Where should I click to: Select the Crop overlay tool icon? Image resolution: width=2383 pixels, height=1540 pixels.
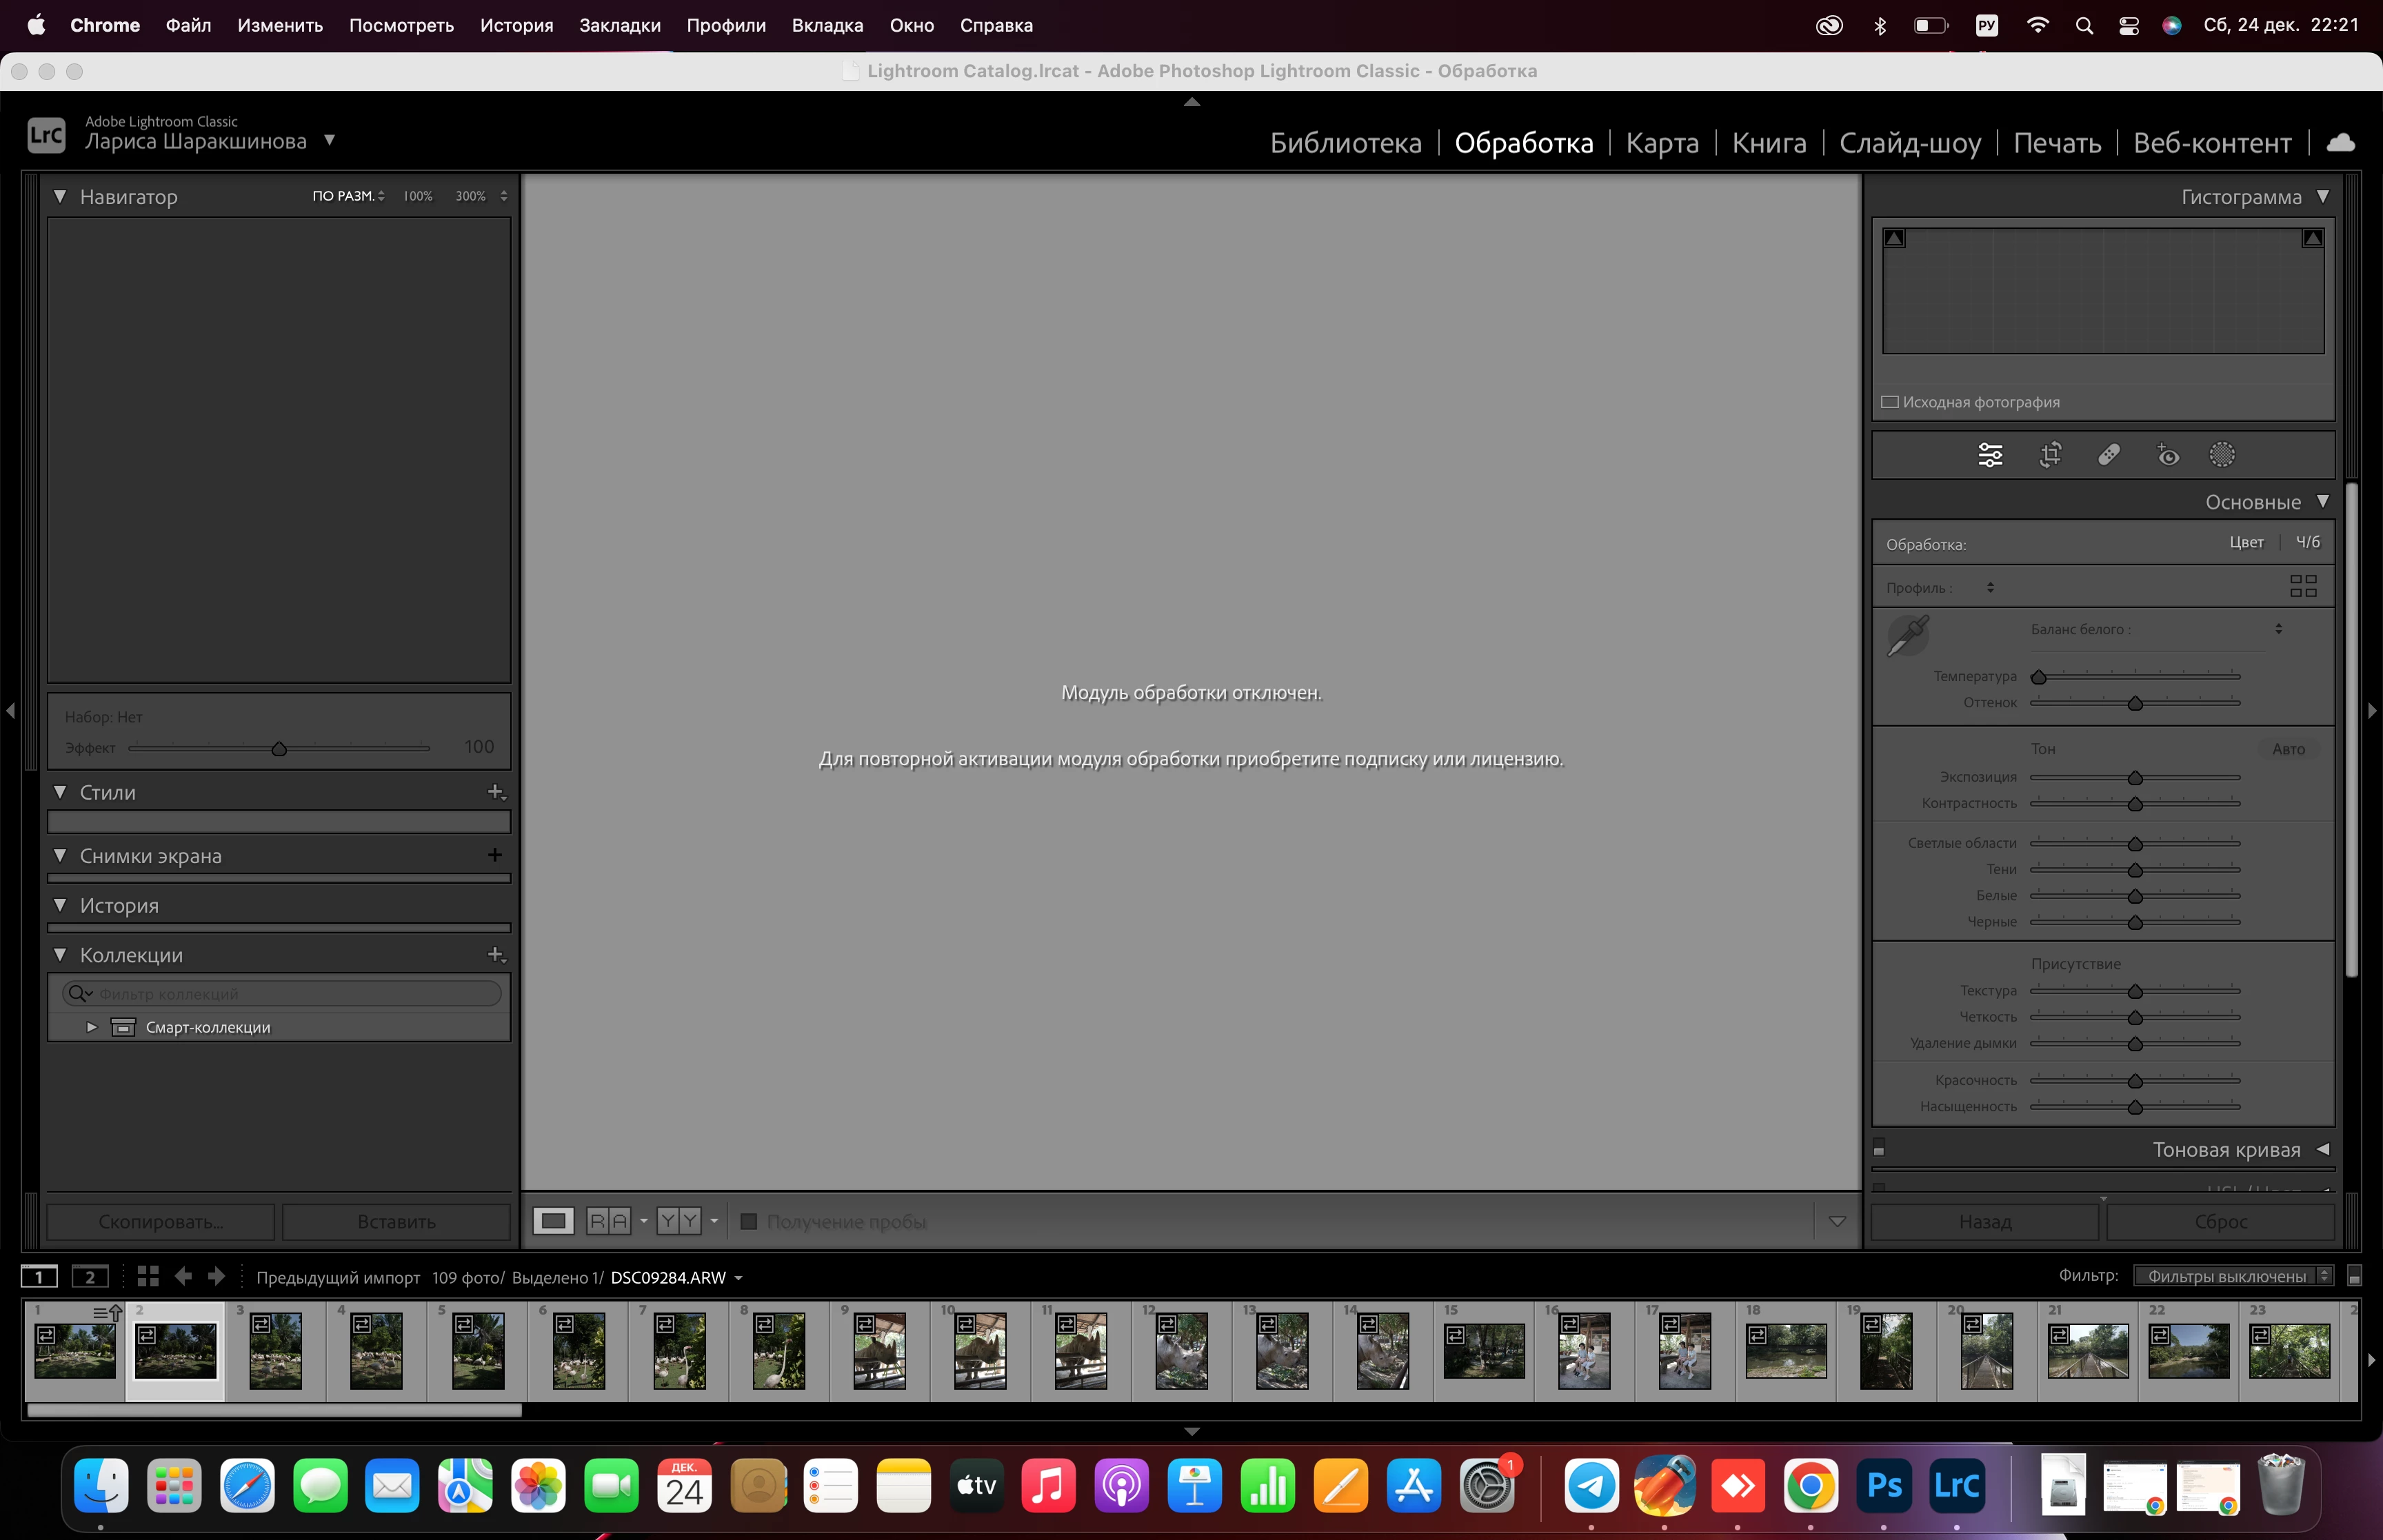pos(2050,455)
